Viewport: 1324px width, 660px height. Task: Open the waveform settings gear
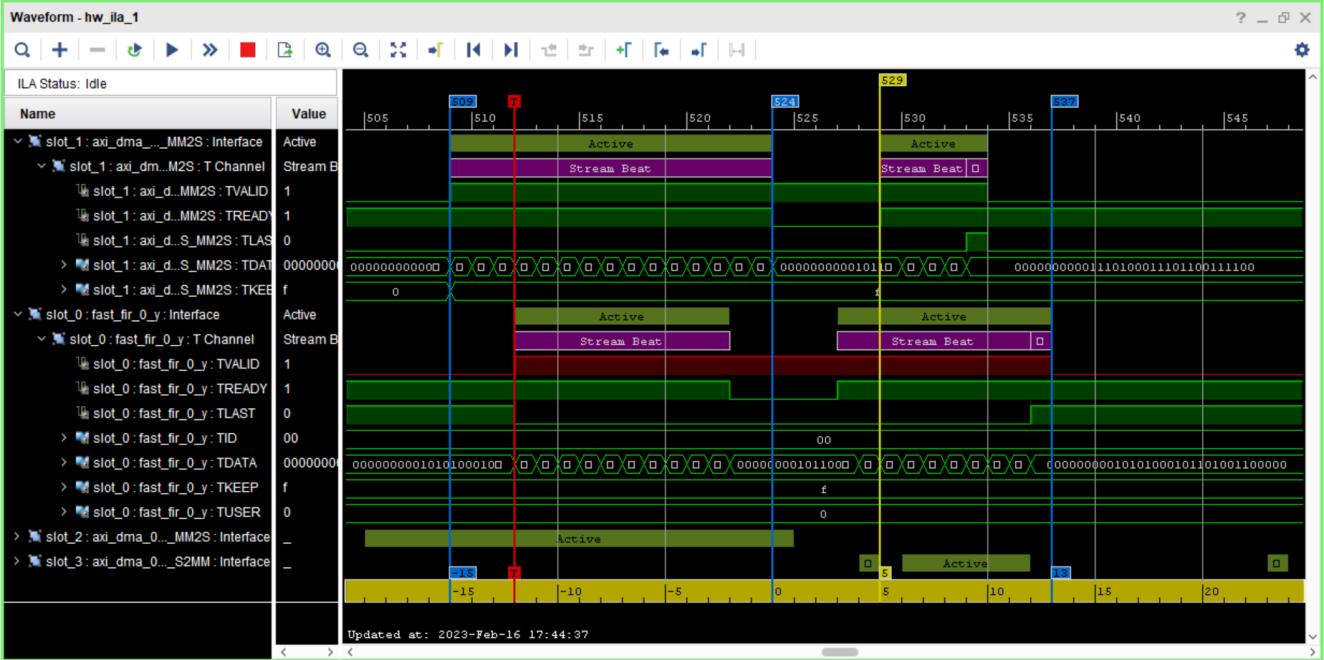(x=1301, y=49)
